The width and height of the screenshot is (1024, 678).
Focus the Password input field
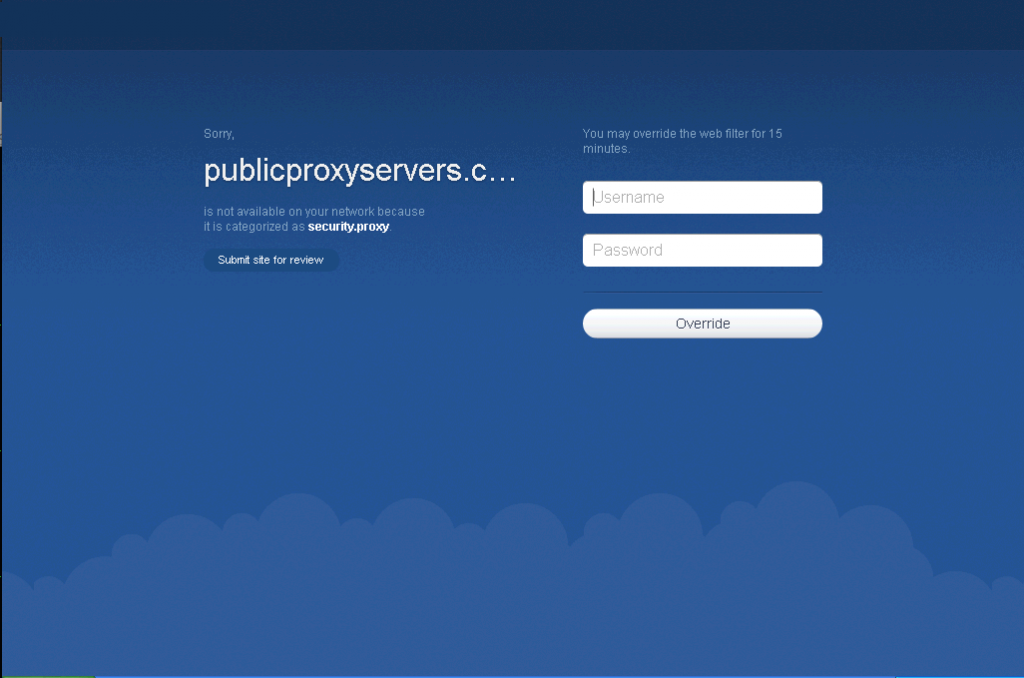[702, 250]
